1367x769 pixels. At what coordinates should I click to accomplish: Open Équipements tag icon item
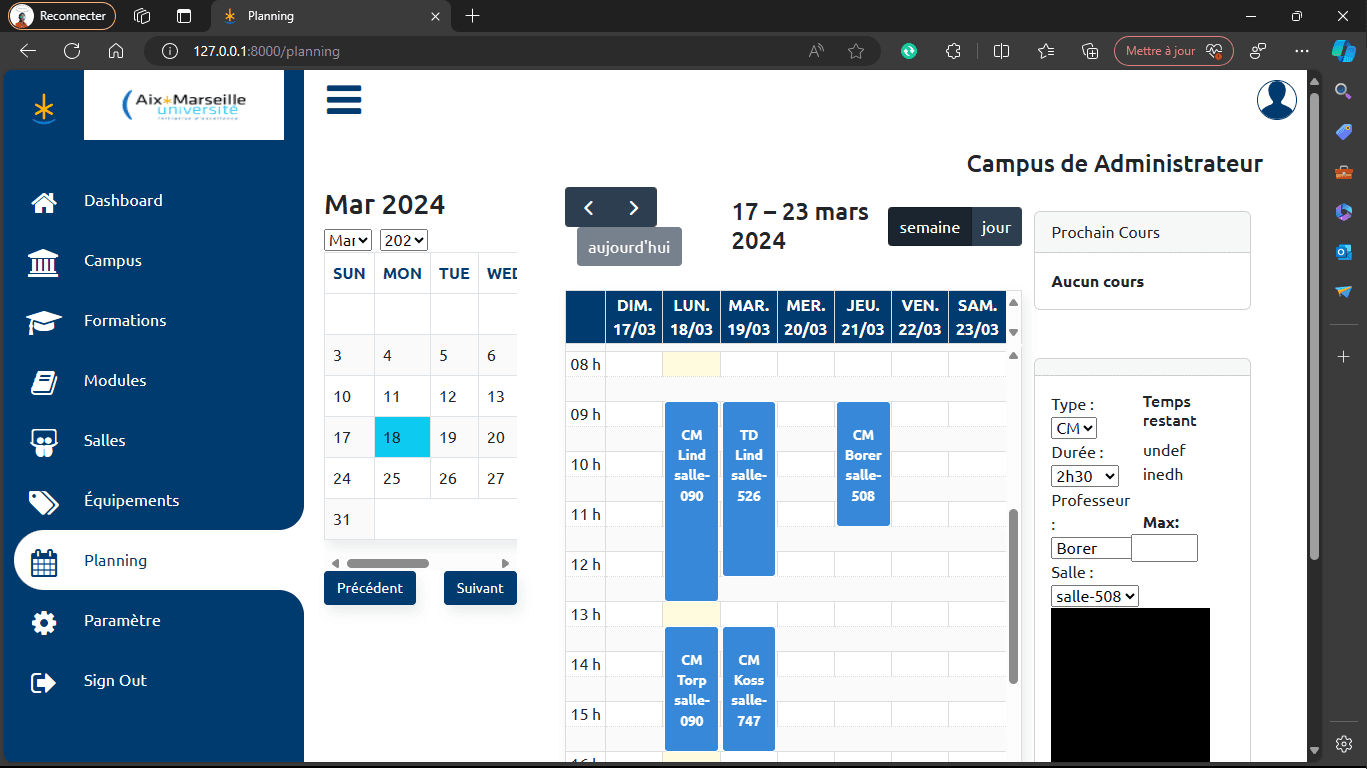[x=44, y=501]
